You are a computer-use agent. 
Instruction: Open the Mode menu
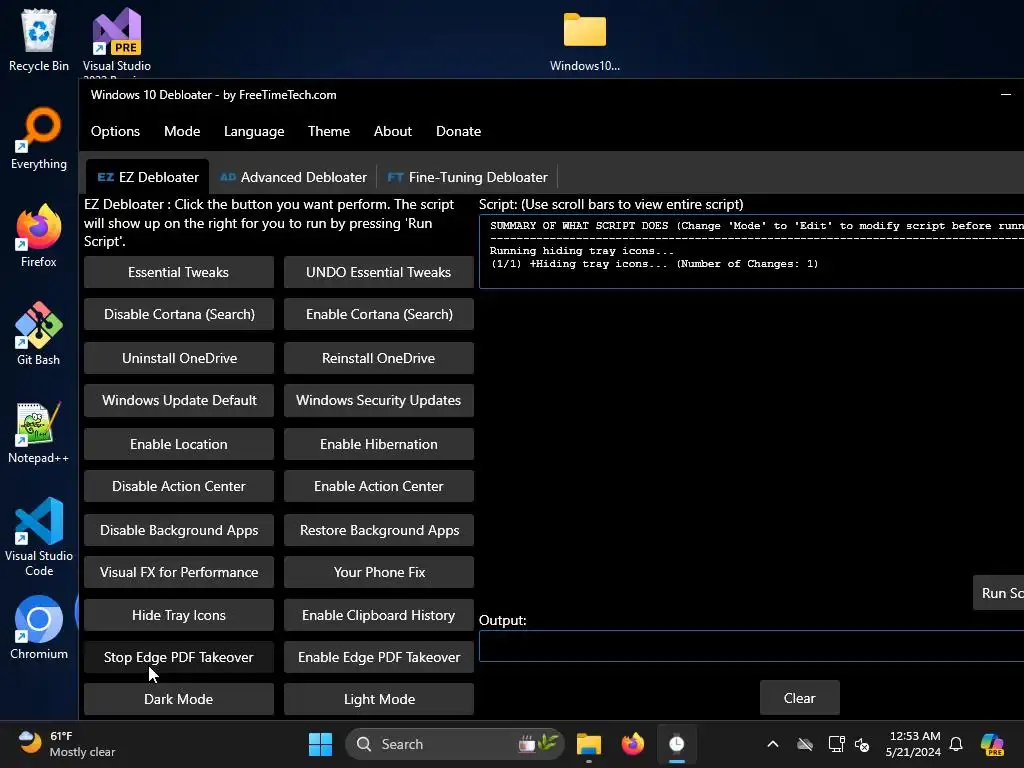pos(182,131)
